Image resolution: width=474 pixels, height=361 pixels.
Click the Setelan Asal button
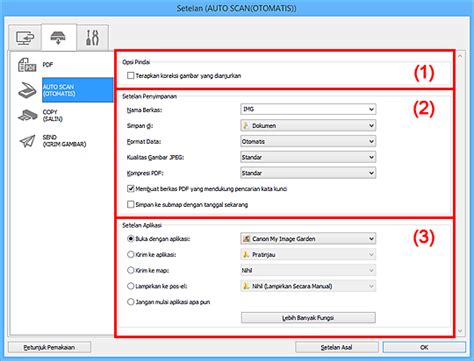(x=336, y=347)
